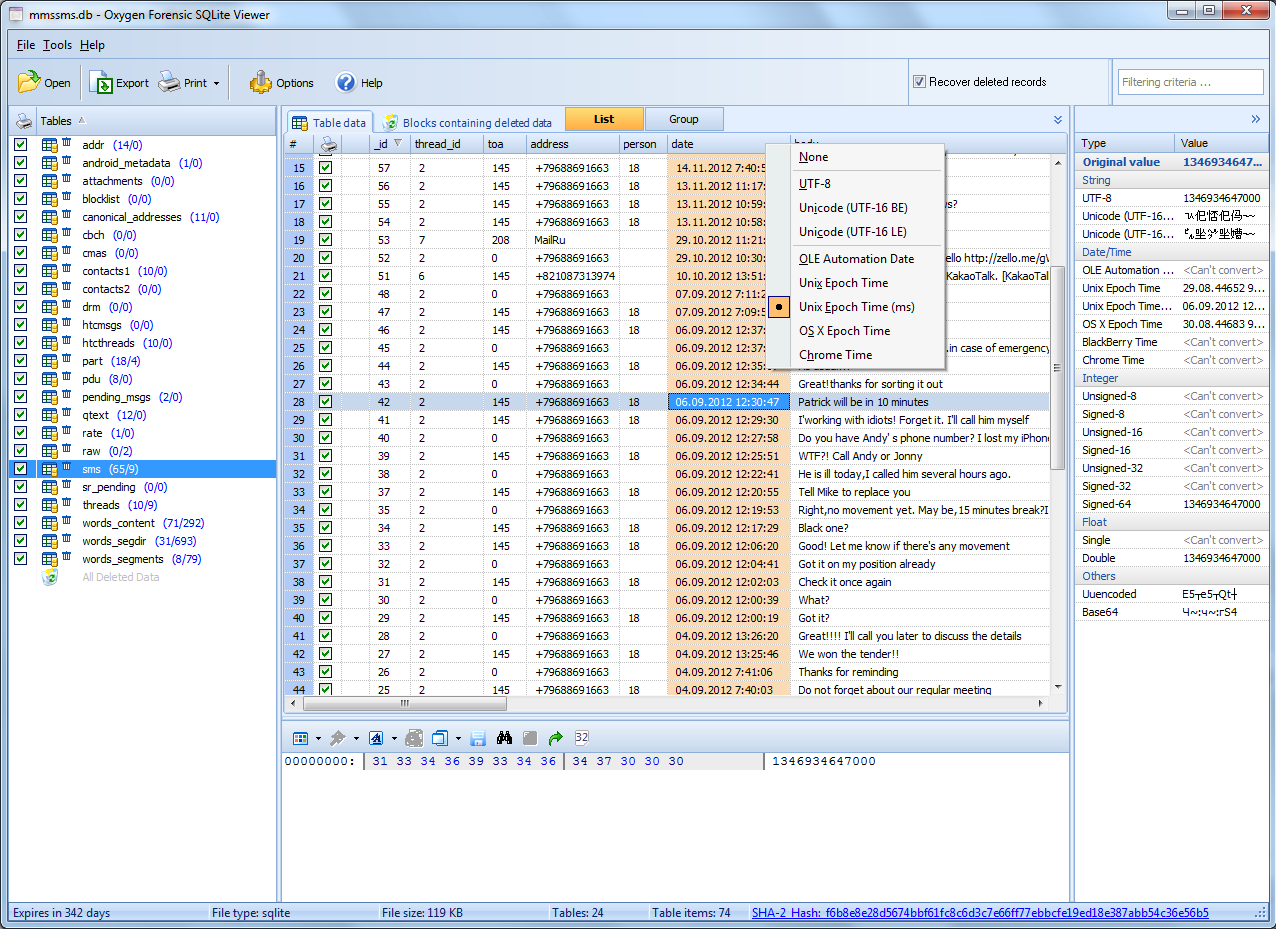Select Unix Epoch Time from context menu

click(x=843, y=283)
